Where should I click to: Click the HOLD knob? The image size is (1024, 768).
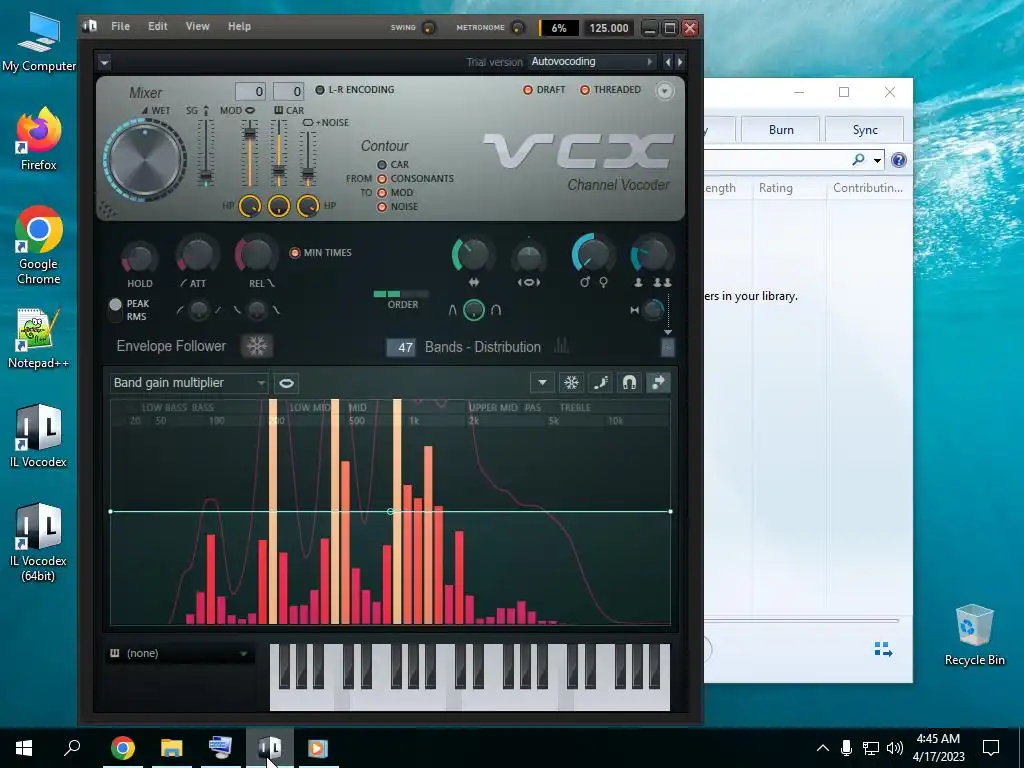pyautogui.click(x=140, y=257)
